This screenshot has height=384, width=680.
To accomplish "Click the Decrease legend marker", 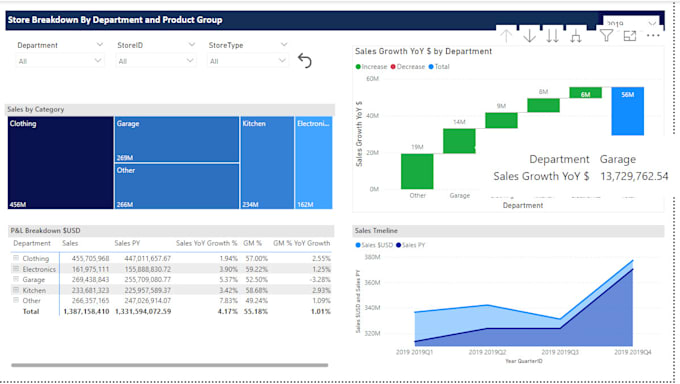I will click(x=393, y=67).
